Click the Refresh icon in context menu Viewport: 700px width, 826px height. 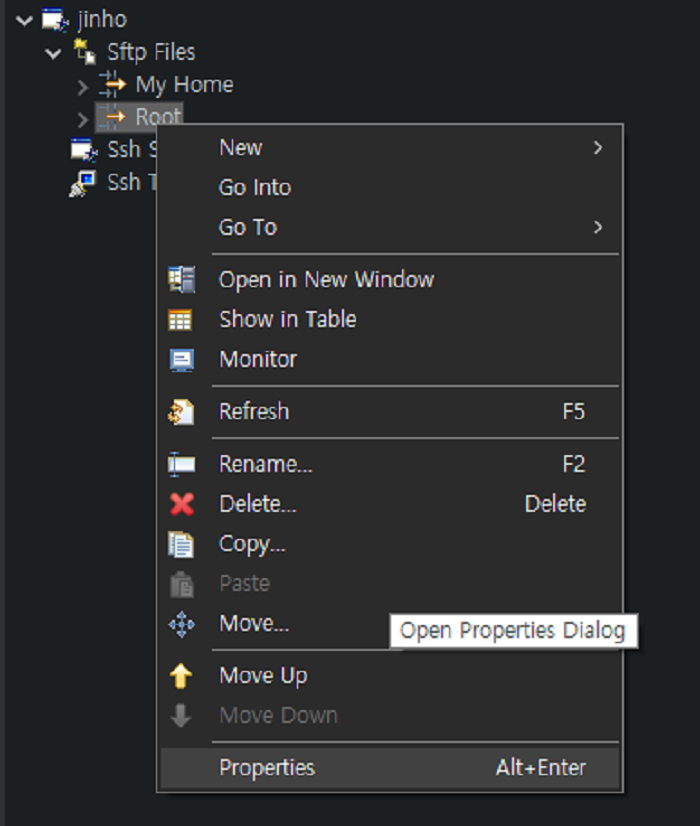[181, 412]
